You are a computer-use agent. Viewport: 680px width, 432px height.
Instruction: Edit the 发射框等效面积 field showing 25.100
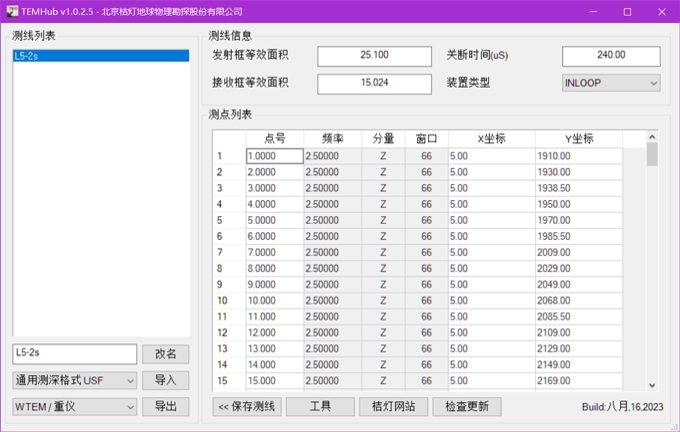point(374,56)
